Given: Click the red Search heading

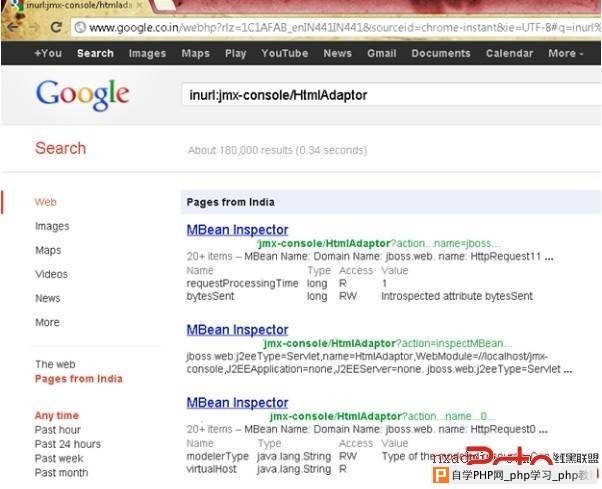Looking at the screenshot, I should tap(60, 148).
